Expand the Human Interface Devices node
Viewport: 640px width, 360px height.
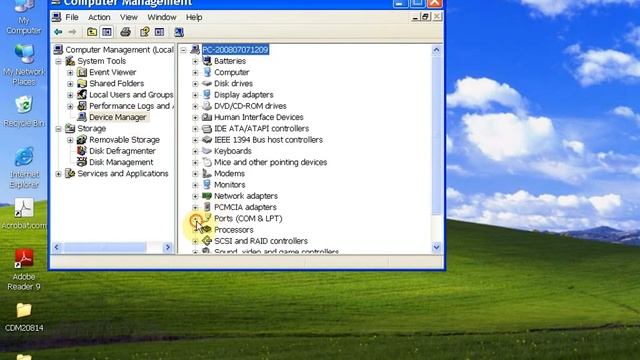[x=195, y=118]
